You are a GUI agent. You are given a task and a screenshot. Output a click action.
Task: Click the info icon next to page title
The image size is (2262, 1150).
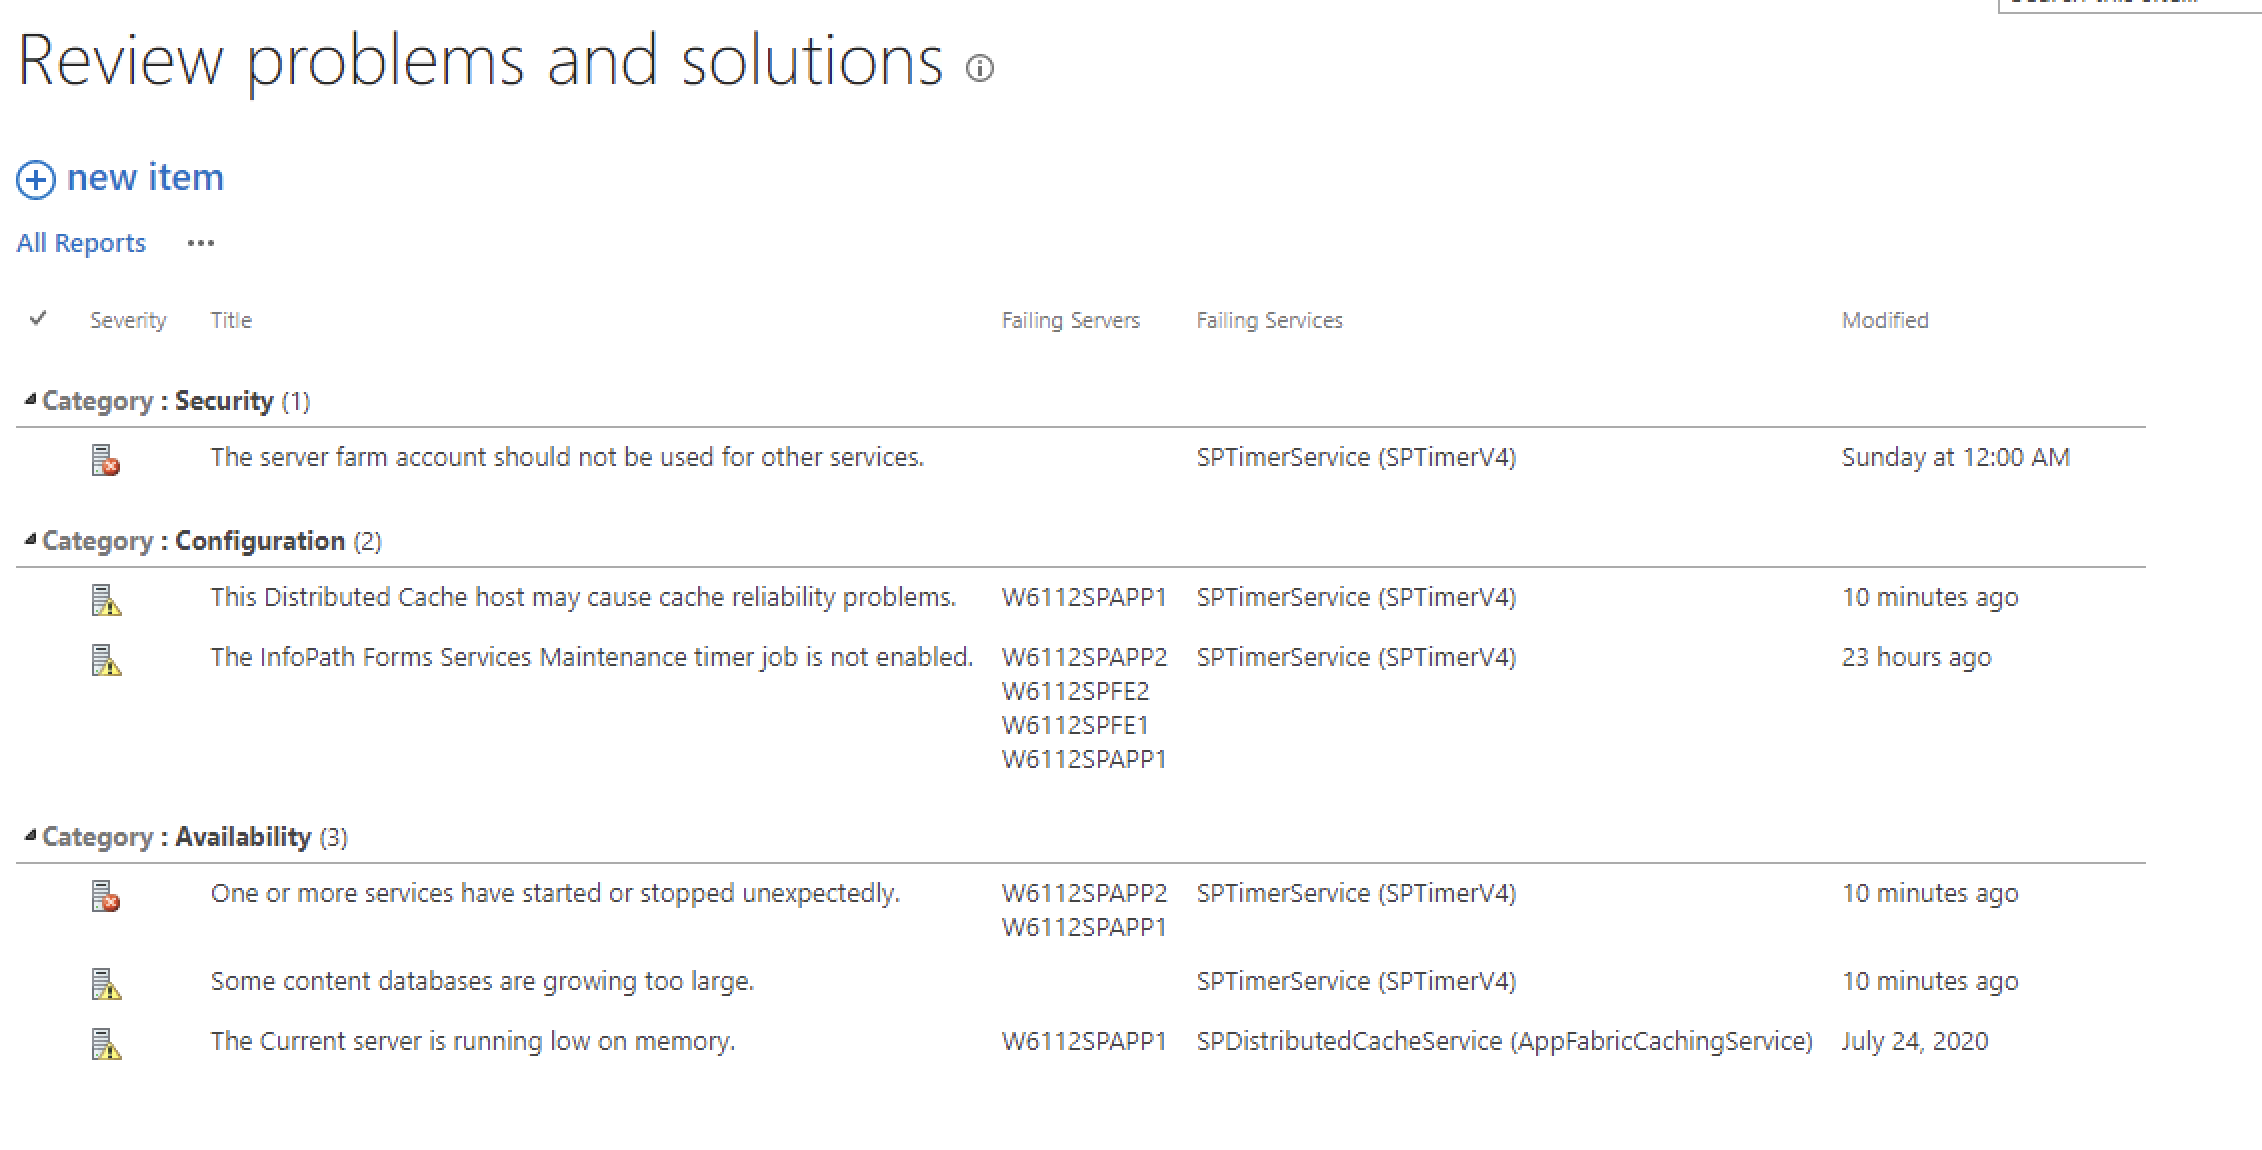tap(979, 68)
